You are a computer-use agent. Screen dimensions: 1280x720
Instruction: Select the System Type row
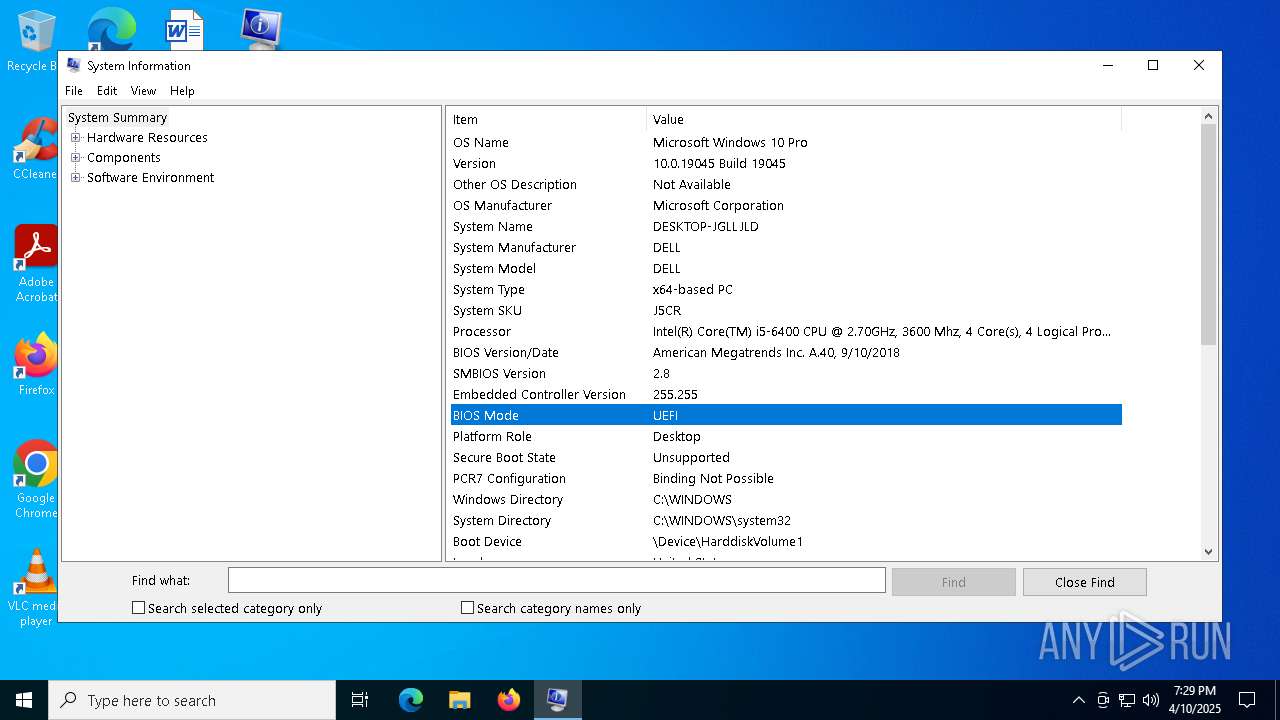coord(786,289)
